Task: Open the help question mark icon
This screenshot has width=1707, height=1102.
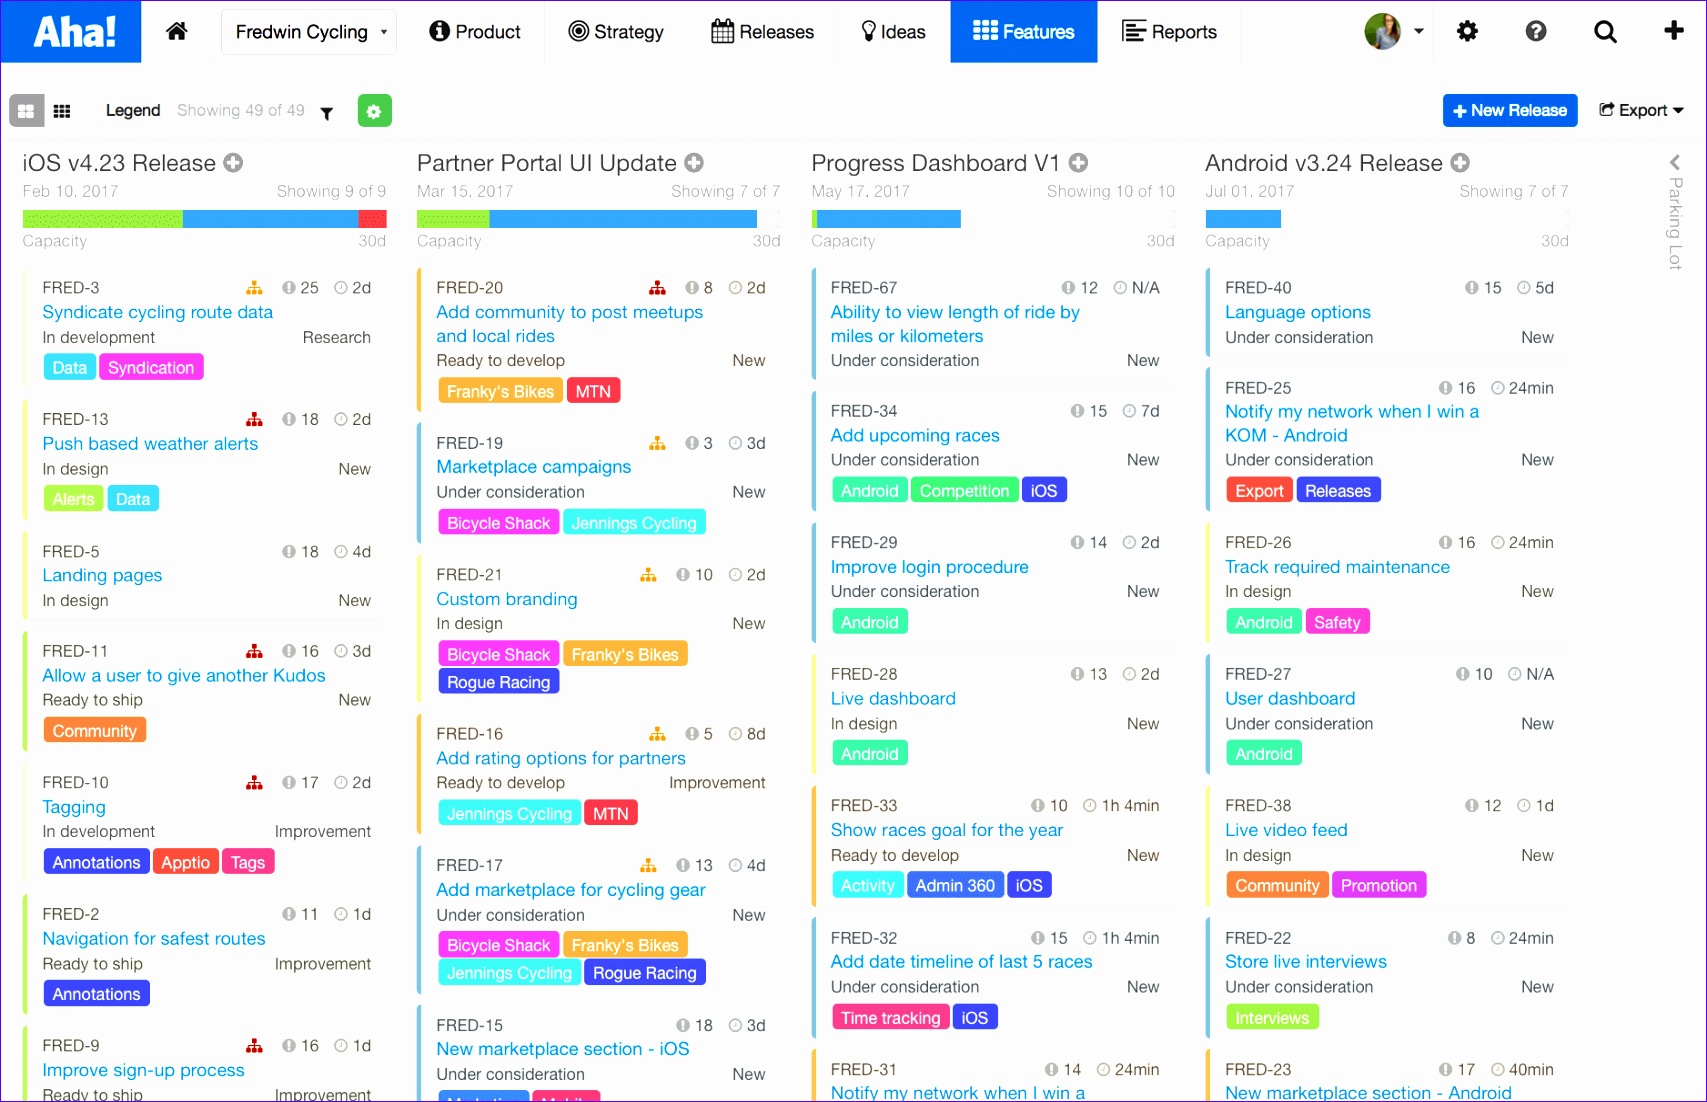Action: point(1536,32)
